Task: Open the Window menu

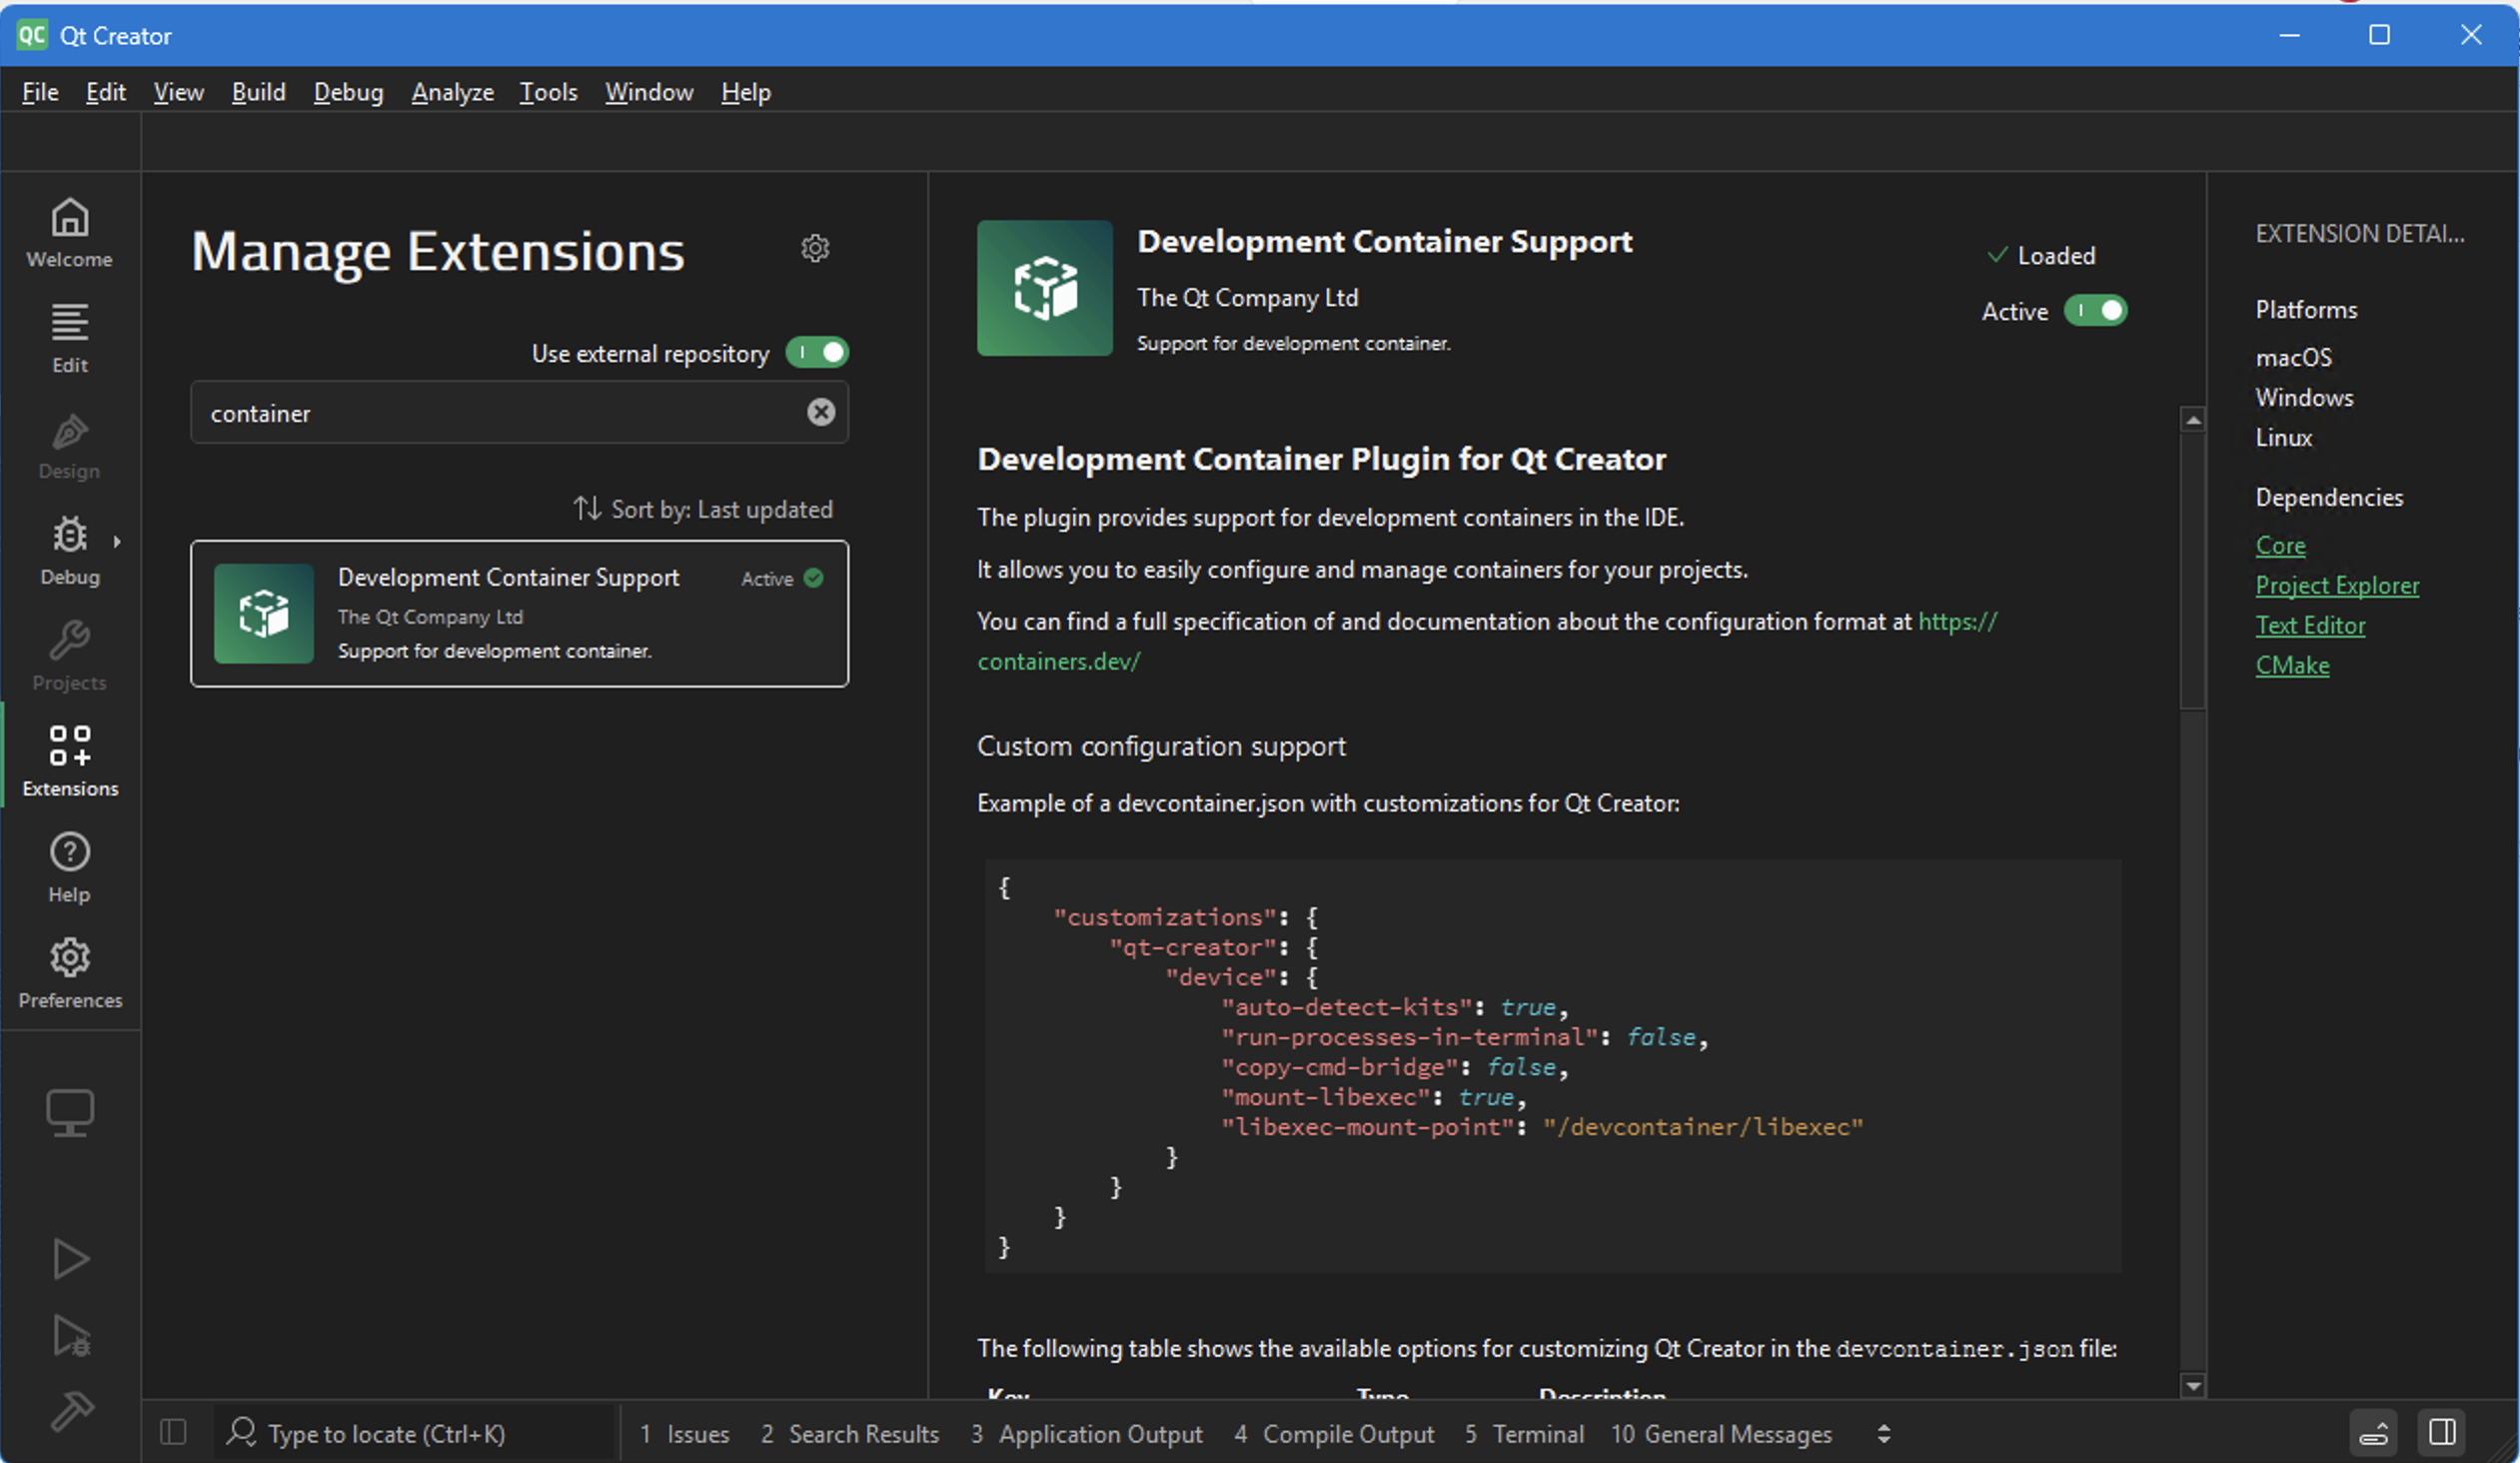Action: [x=648, y=92]
